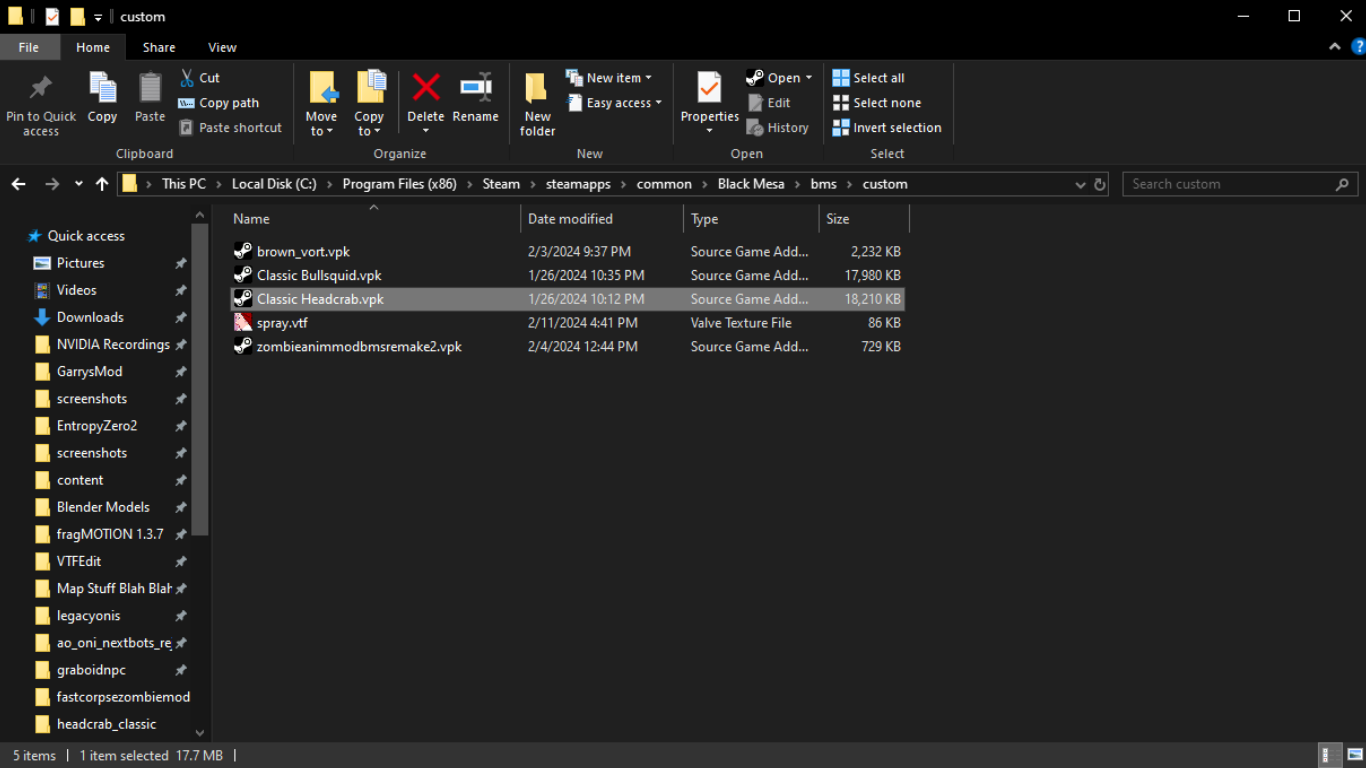Sort files by the Name column
Image resolution: width=1366 pixels, height=768 pixels.
click(x=374, y=219)
